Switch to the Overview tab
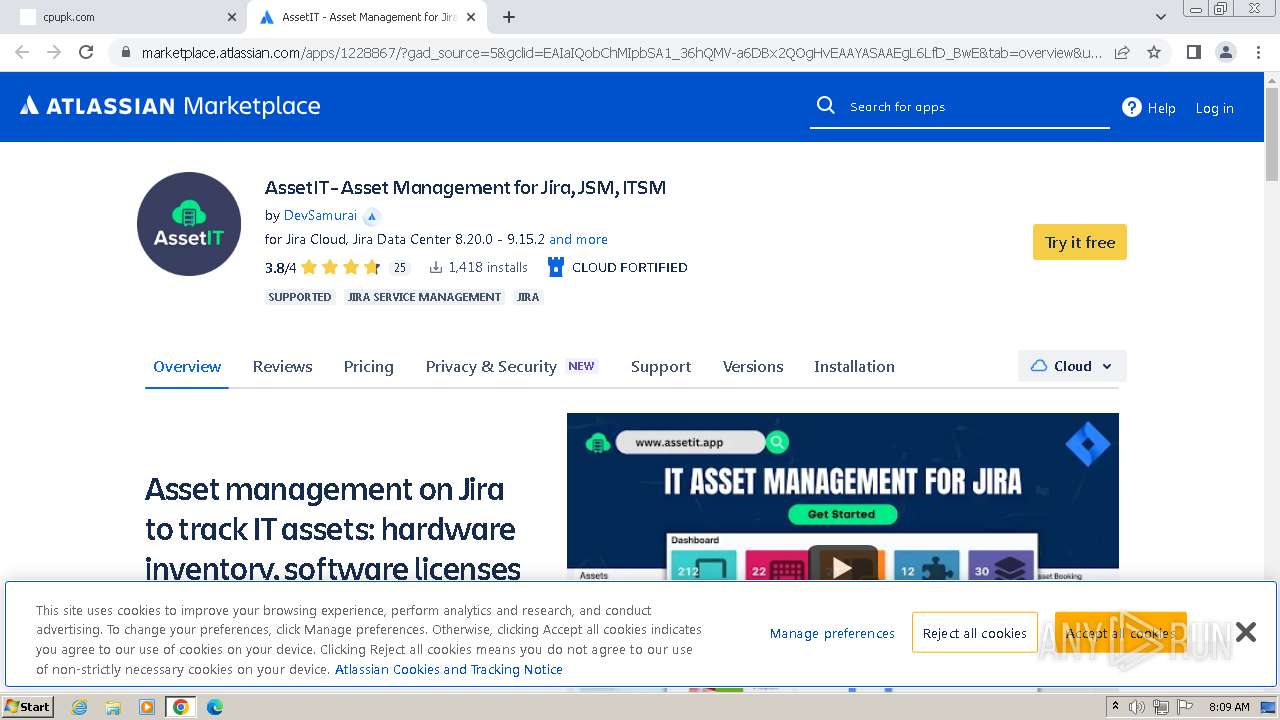1280x720 pixels. pos(187,366)
